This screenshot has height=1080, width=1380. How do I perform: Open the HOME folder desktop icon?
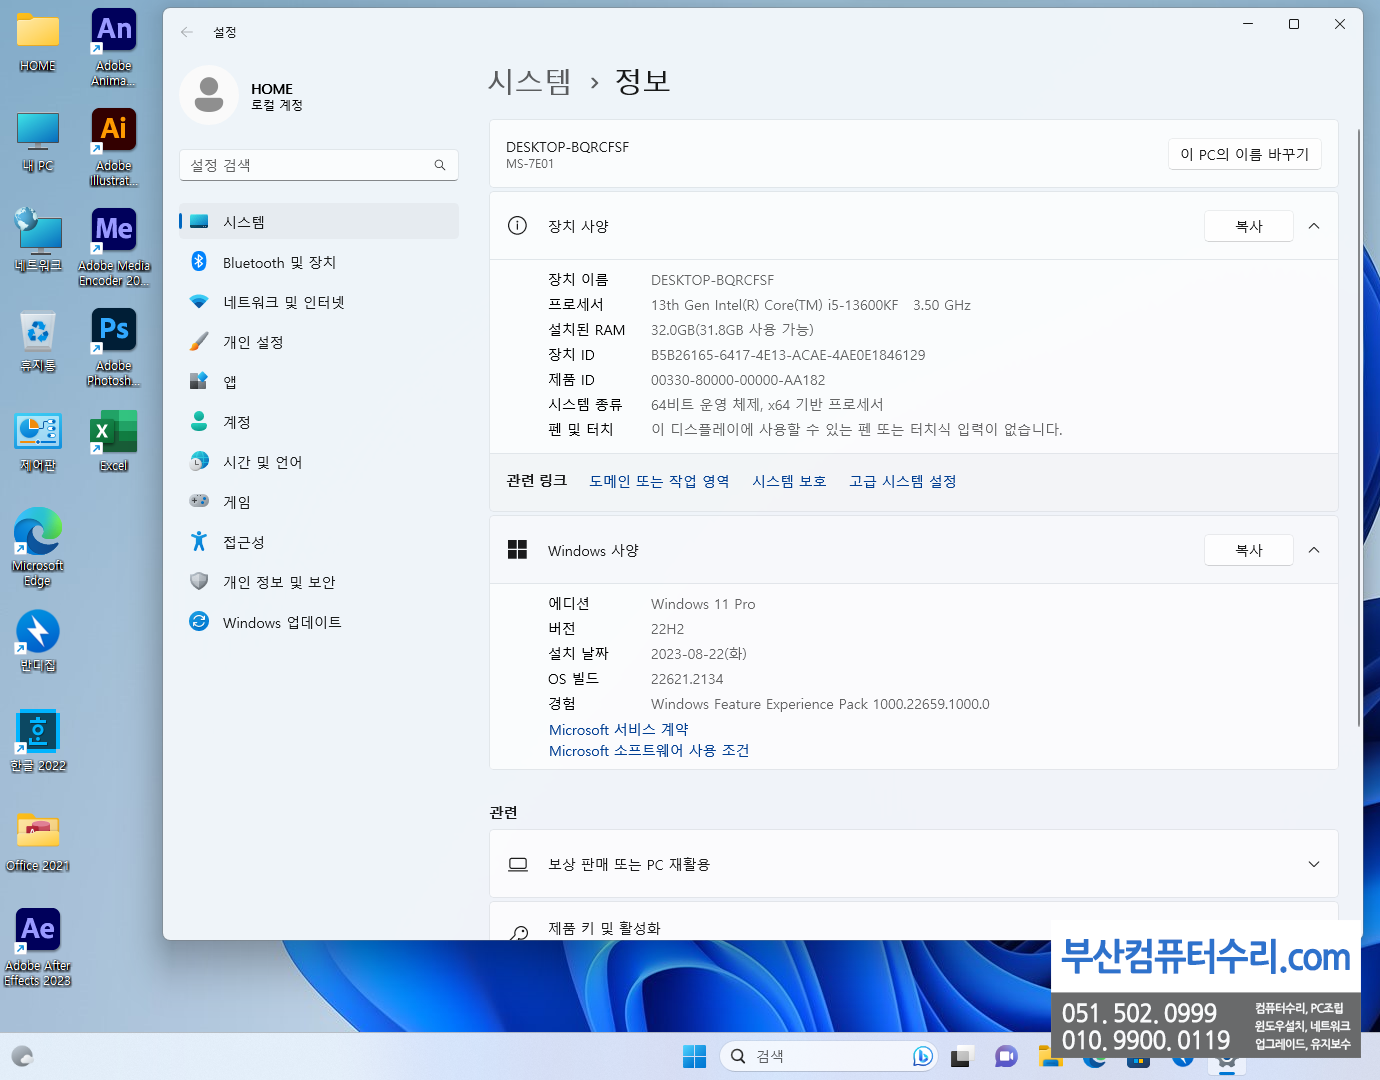[38, 42]
